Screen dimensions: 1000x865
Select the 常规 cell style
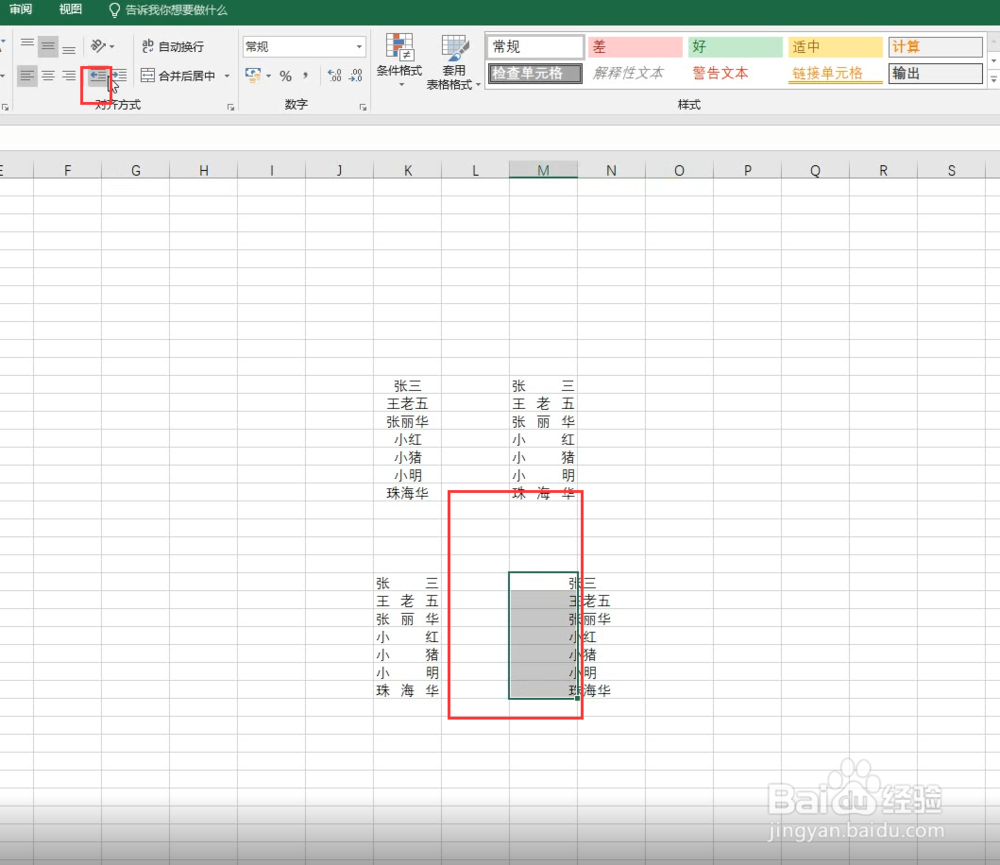pyautogui.click(x=536, y=47)
